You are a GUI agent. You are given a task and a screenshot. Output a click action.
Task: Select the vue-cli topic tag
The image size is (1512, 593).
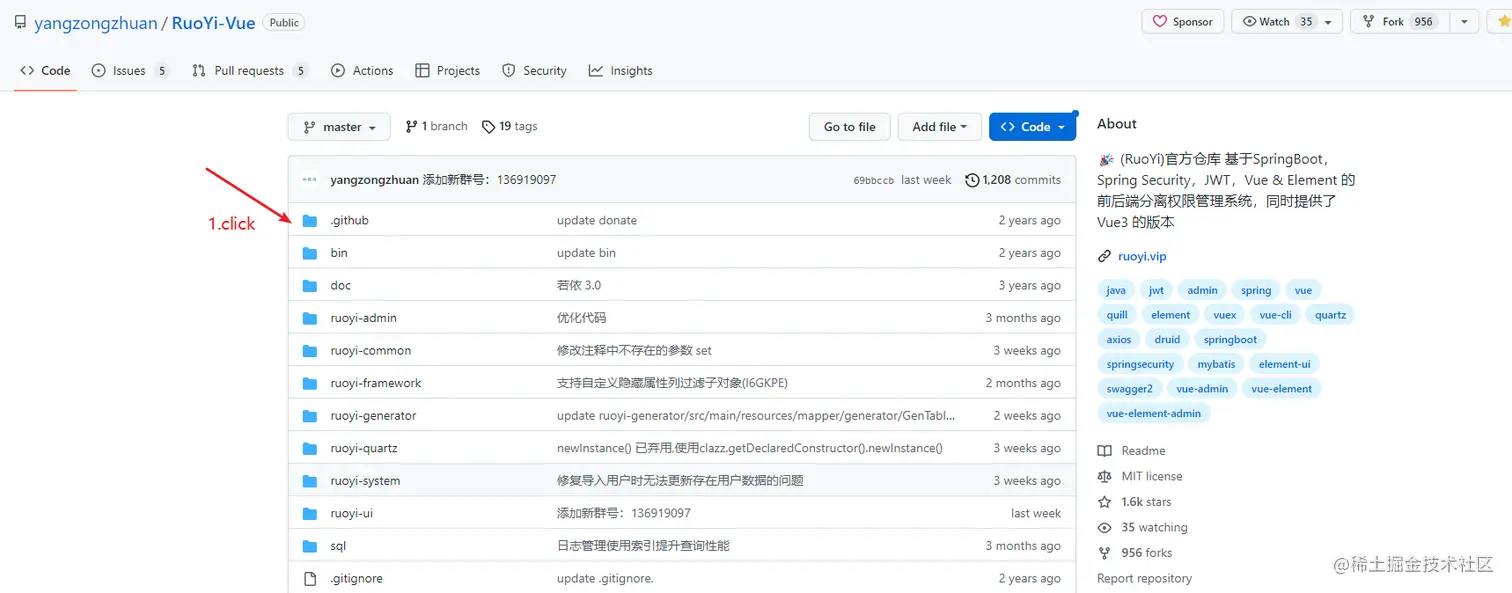pos(1276,315)
